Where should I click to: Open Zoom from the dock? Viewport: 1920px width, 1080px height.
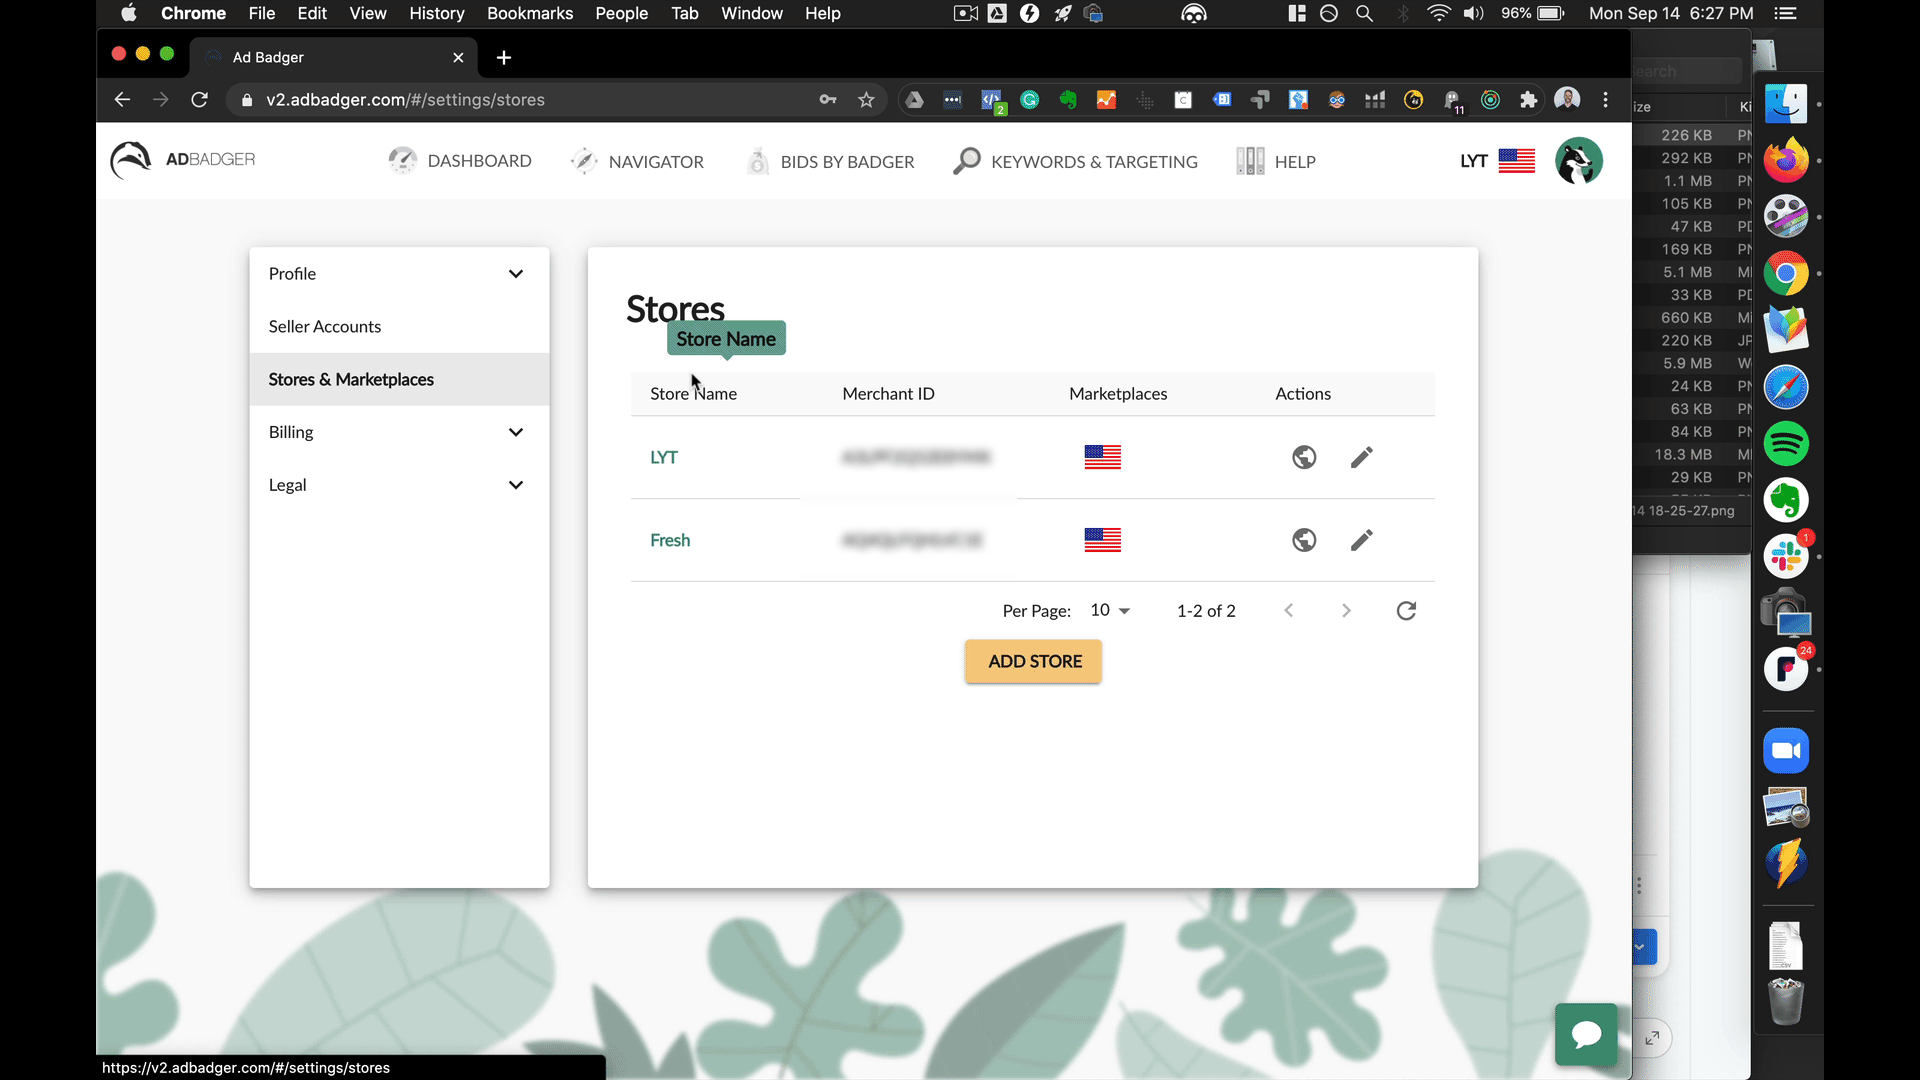(x=1786, y=751)
